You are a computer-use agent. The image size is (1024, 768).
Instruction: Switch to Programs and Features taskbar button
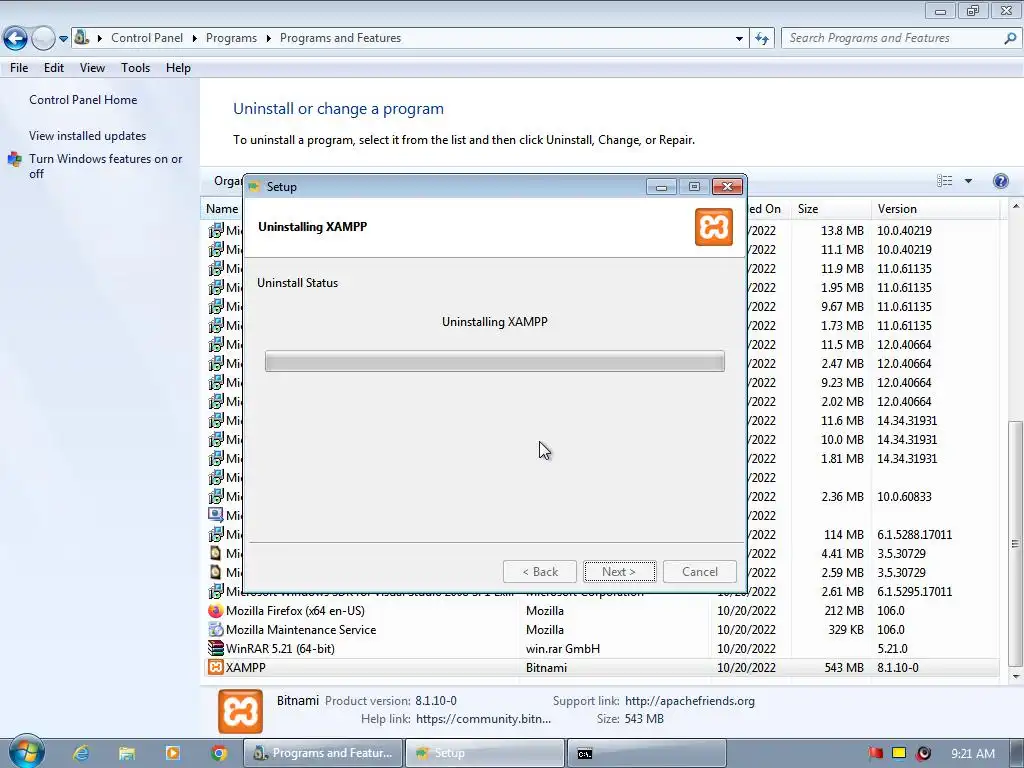point(323,753)
